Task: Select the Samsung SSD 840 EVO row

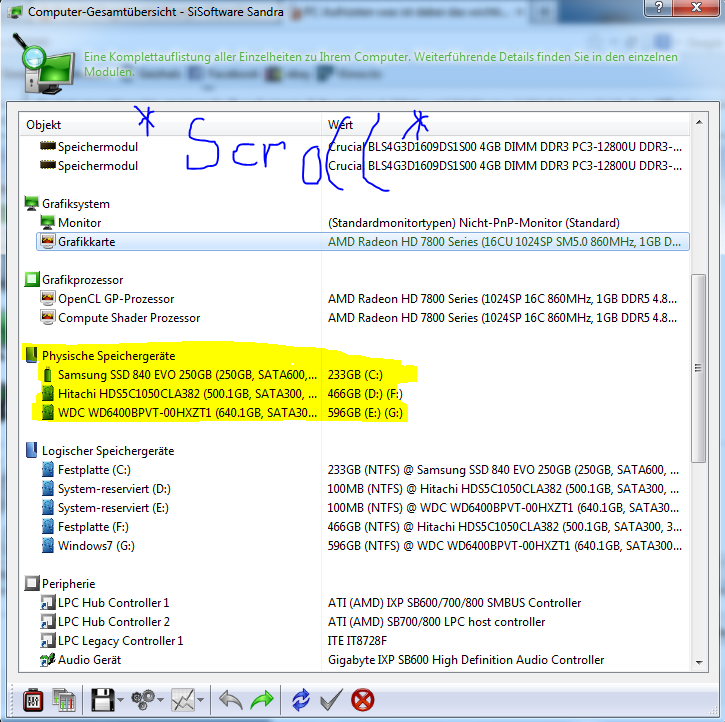Action: pos(362,375)
